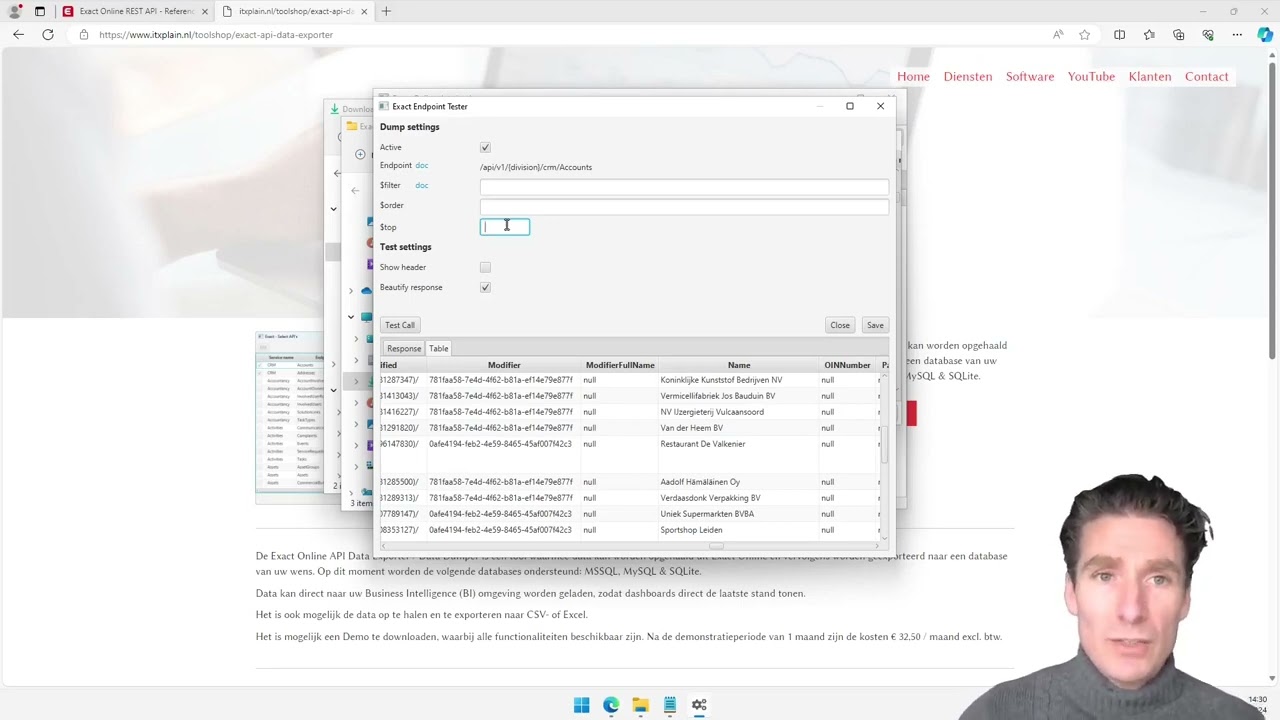
Task: Run the Test Call button
Action: [x=400, y=325]
